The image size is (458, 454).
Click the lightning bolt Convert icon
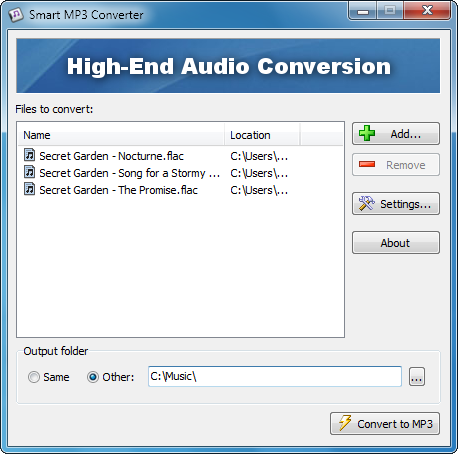coord(345,423)
